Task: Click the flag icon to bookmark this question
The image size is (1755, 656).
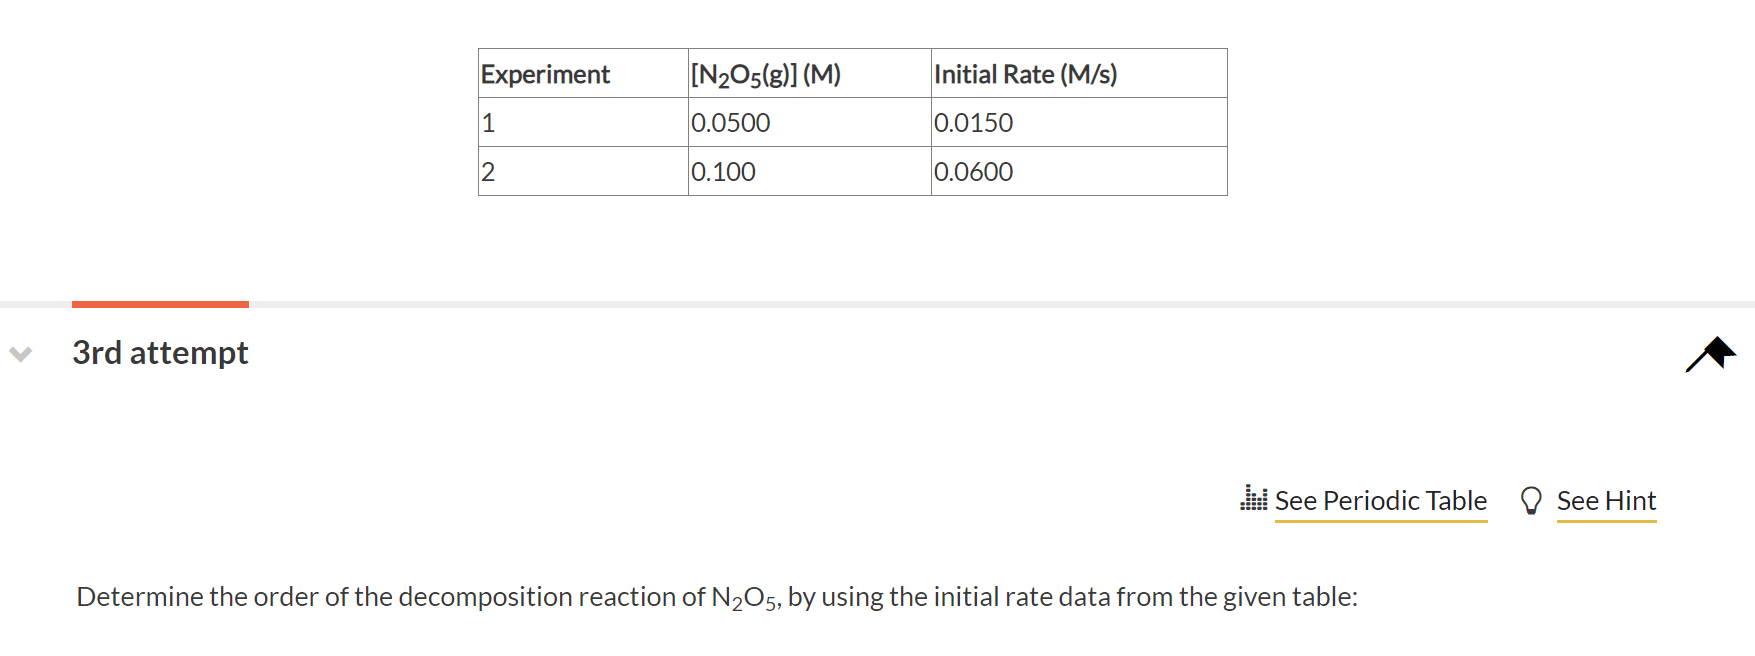Action: (x=1711, y=352)
